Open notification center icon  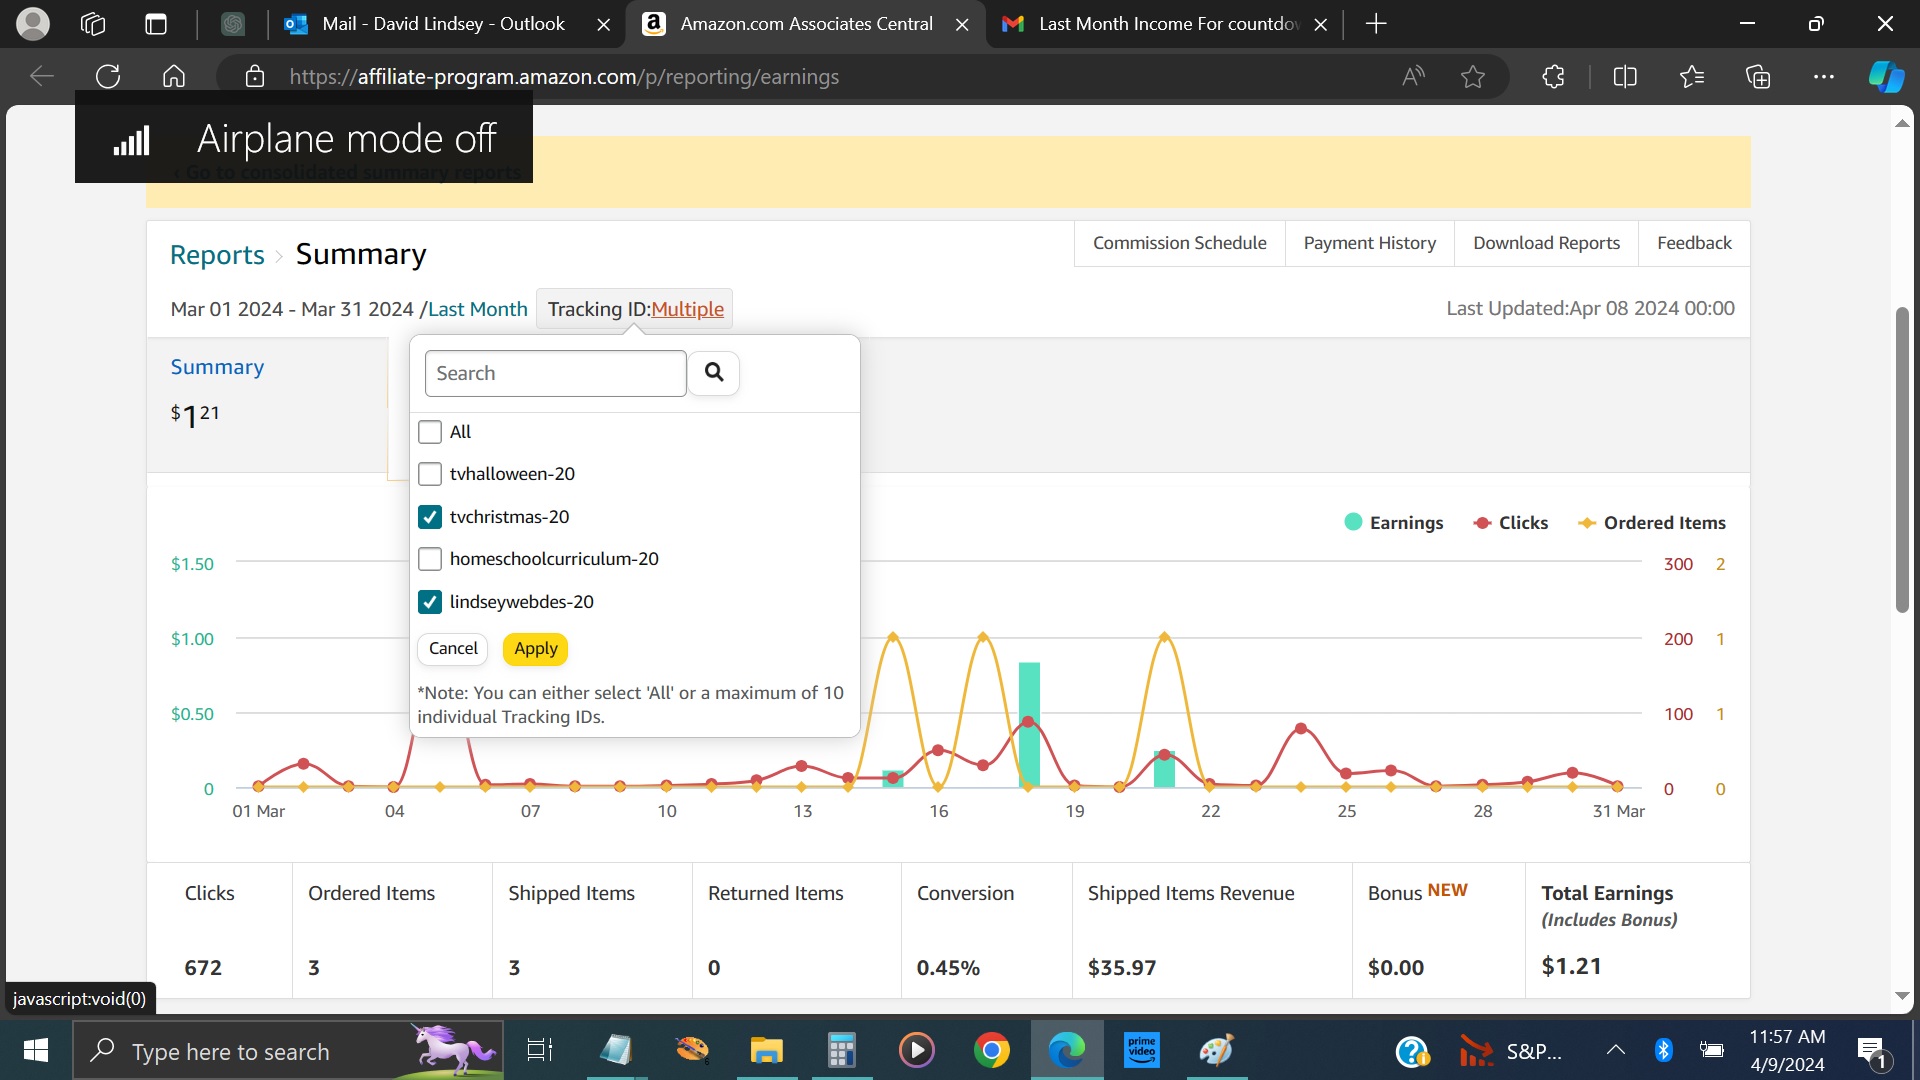1870,1051
